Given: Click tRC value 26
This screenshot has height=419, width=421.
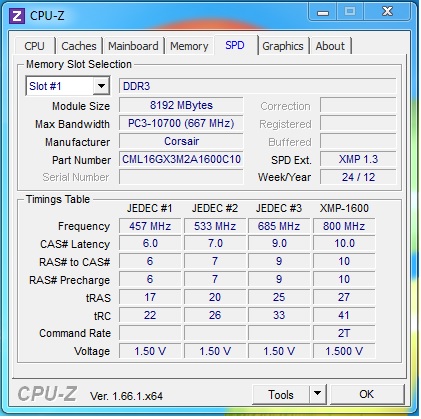Looking at the screenshot, I should click(x=215, y=315).
